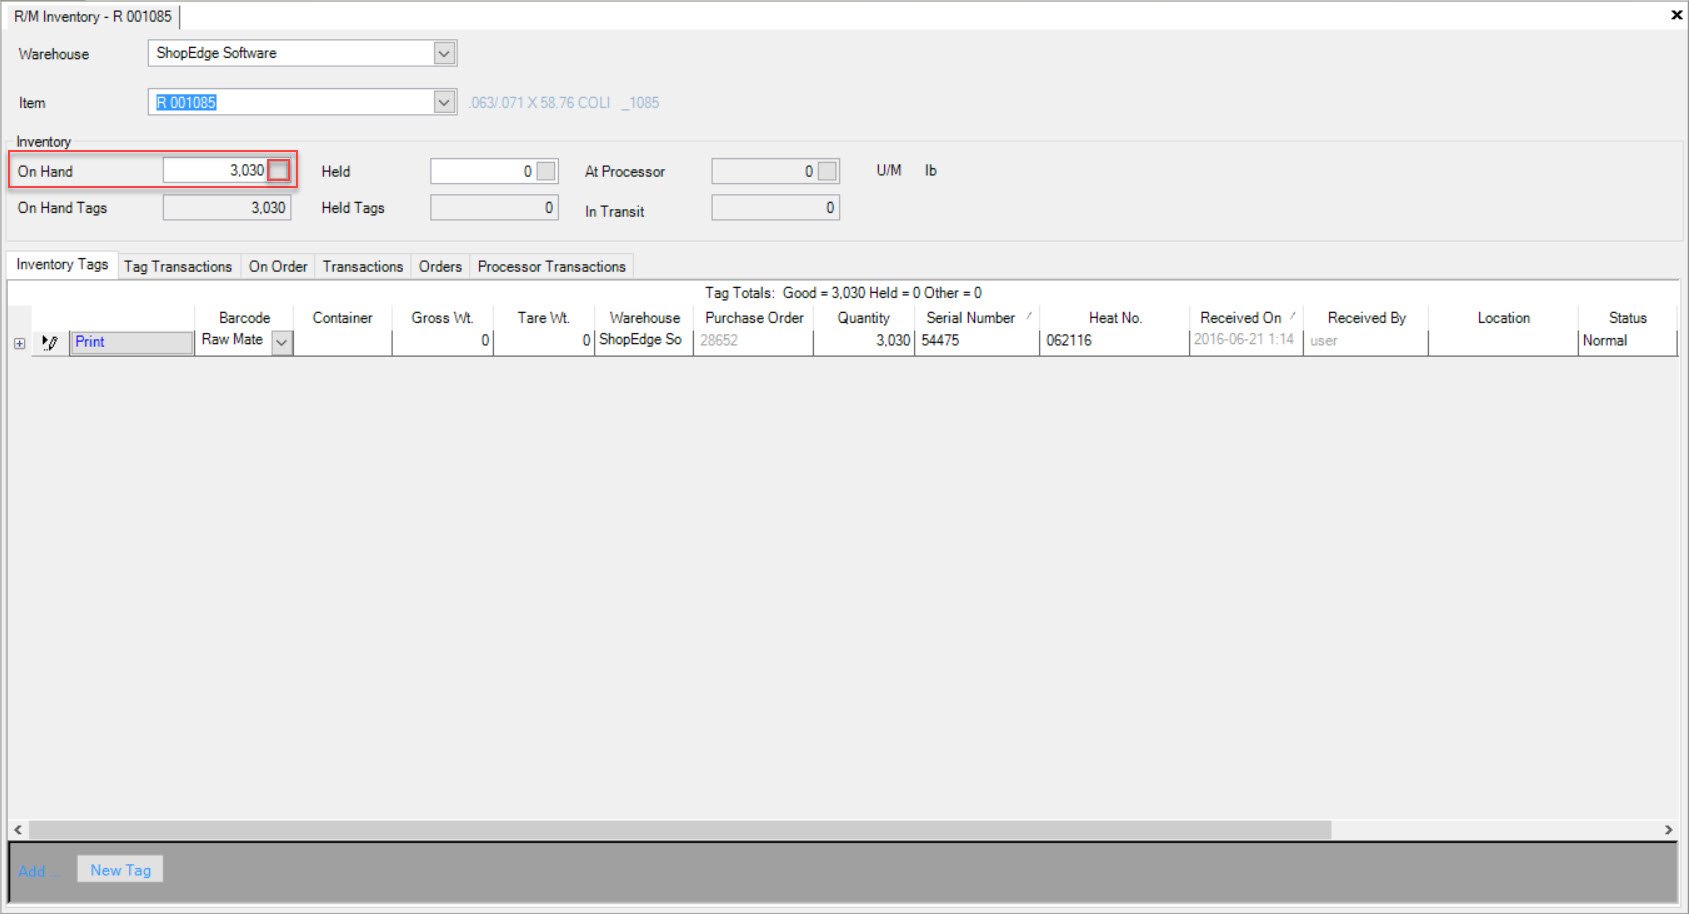Click the On Hand Tags field

click(x=227, y=207)
